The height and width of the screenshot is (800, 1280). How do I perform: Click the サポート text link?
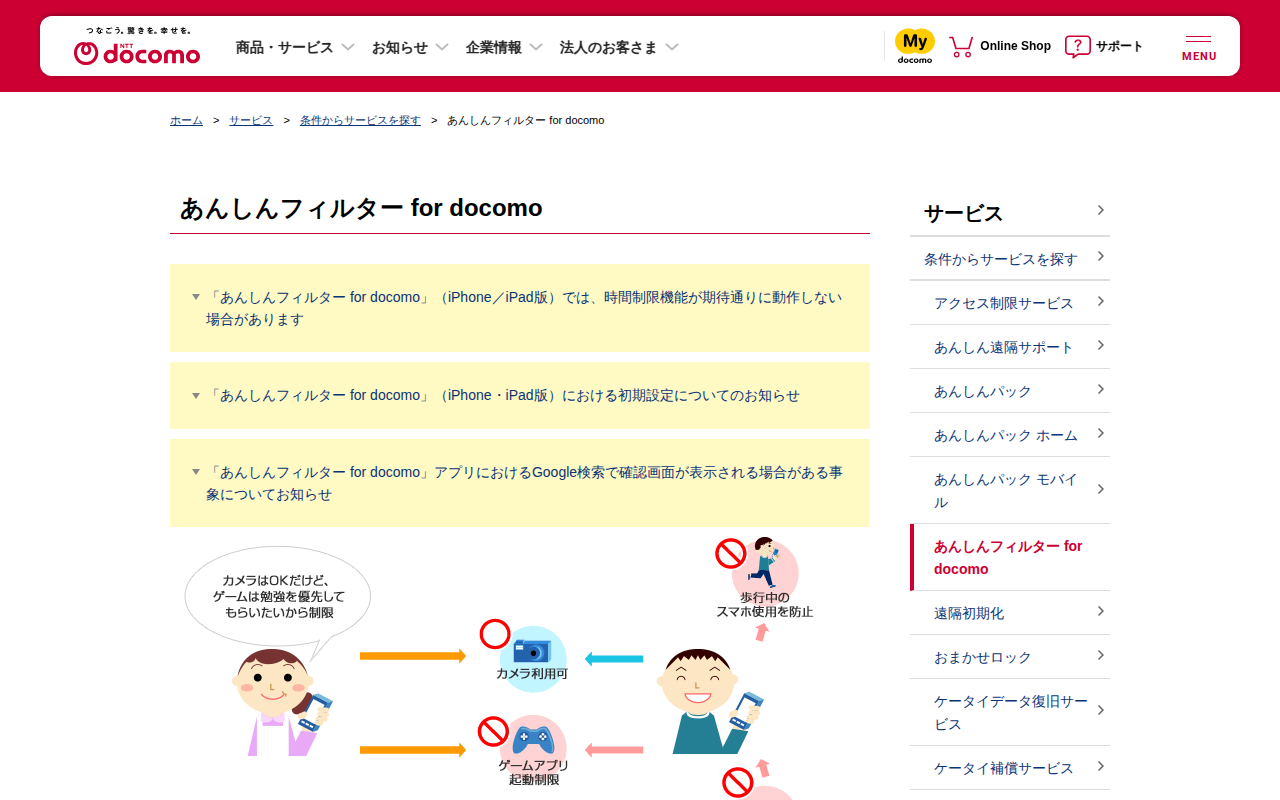coord(1119,46)
